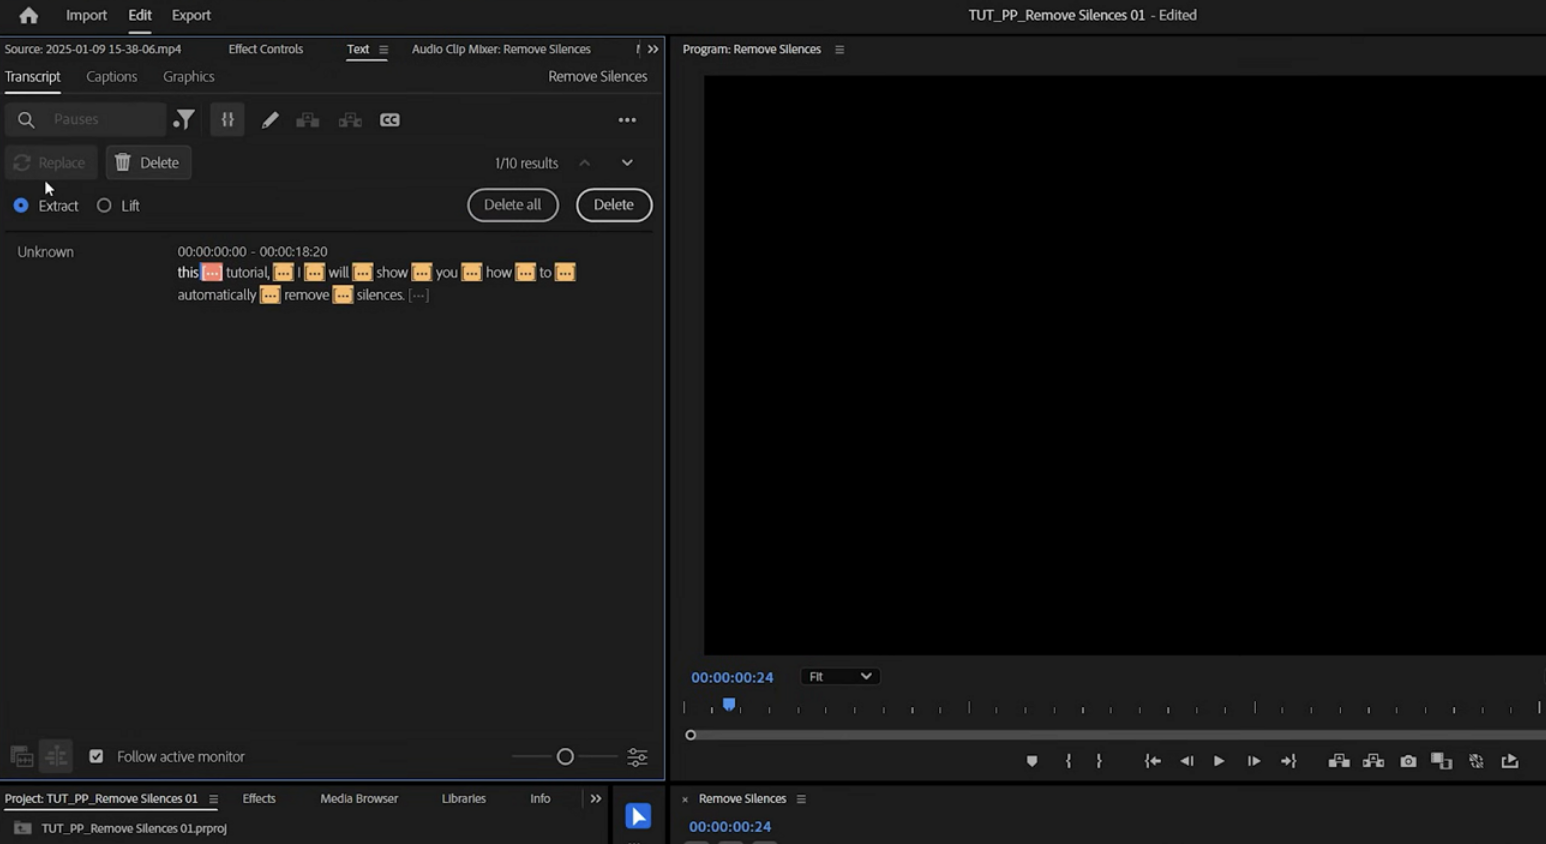The height and width of the screenshot is (844, 1546).
Task: Click the Delete all button
Action: pos(513,205)
